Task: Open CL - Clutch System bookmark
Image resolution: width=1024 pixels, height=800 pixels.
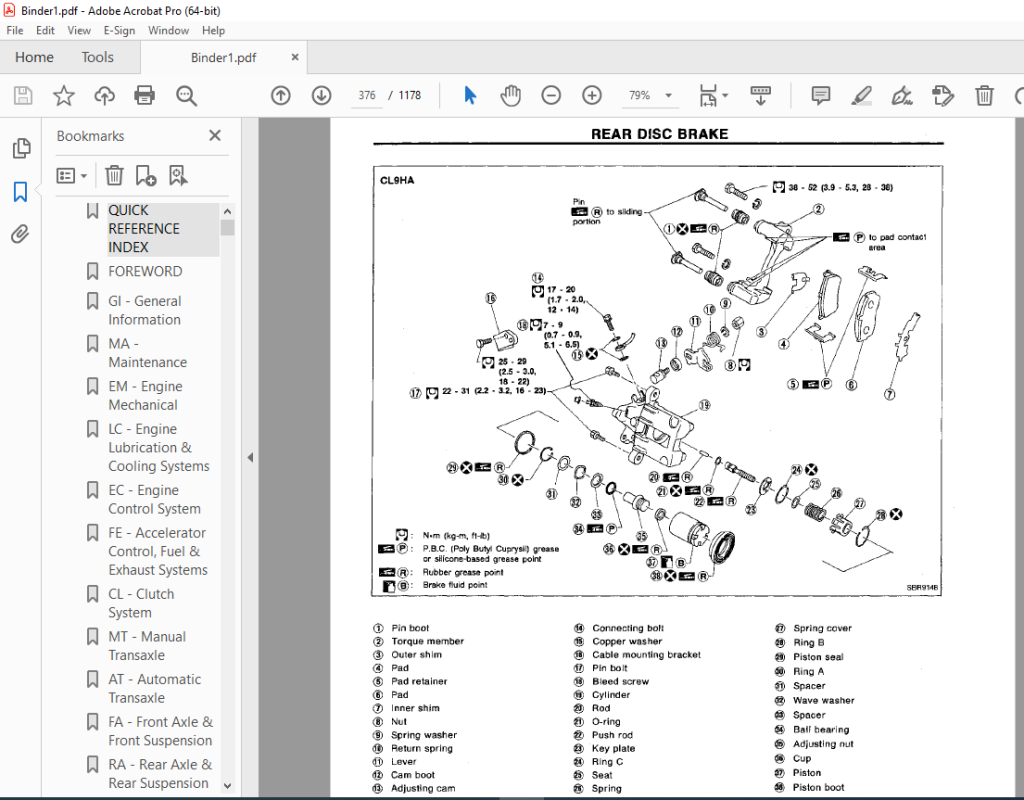Action: coord(140,603)
